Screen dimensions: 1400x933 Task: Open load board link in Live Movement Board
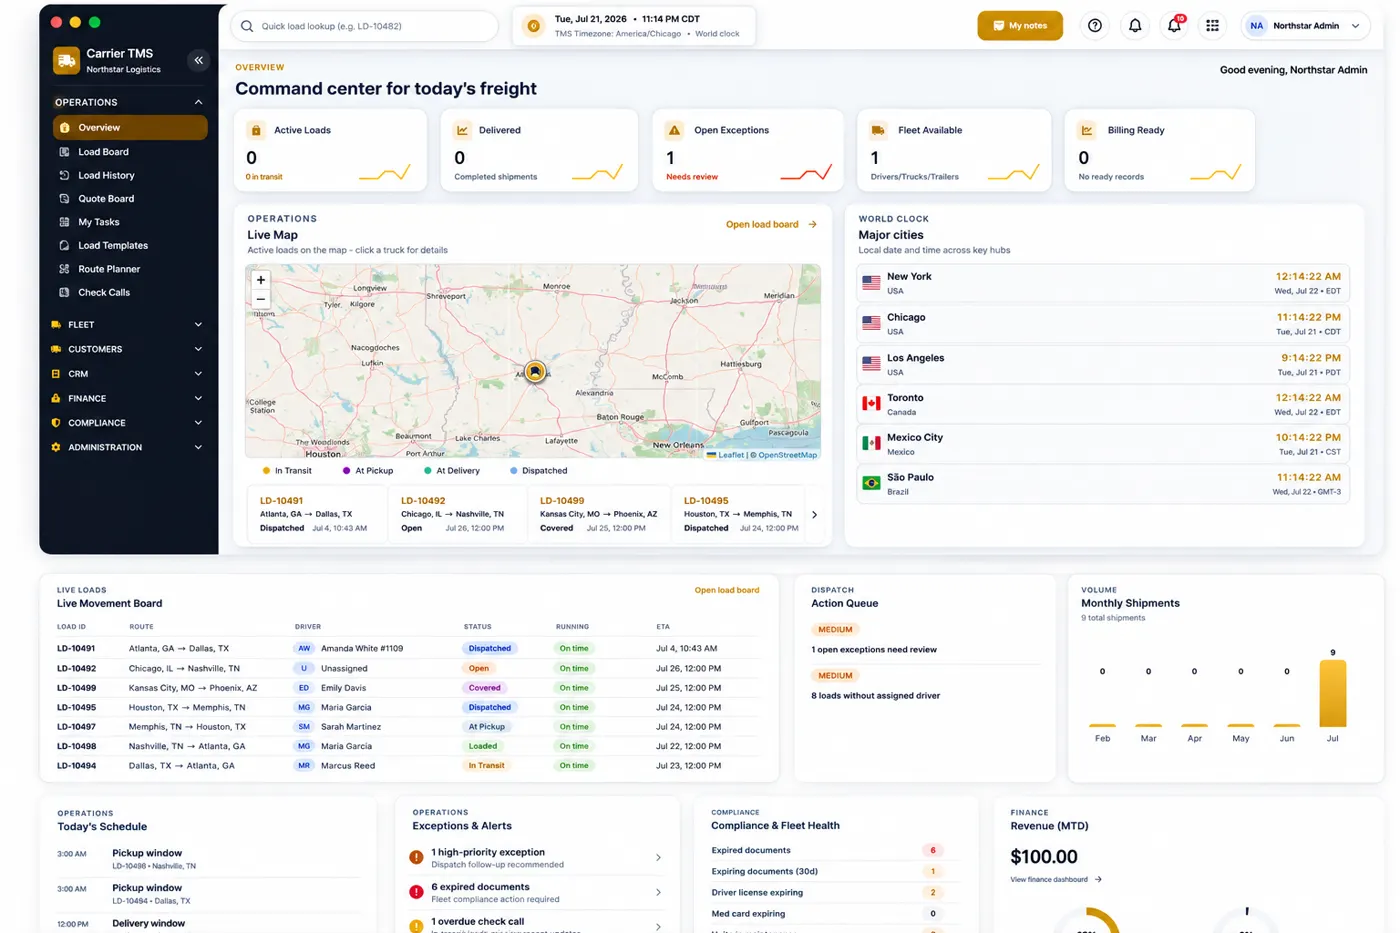point(727,590)
